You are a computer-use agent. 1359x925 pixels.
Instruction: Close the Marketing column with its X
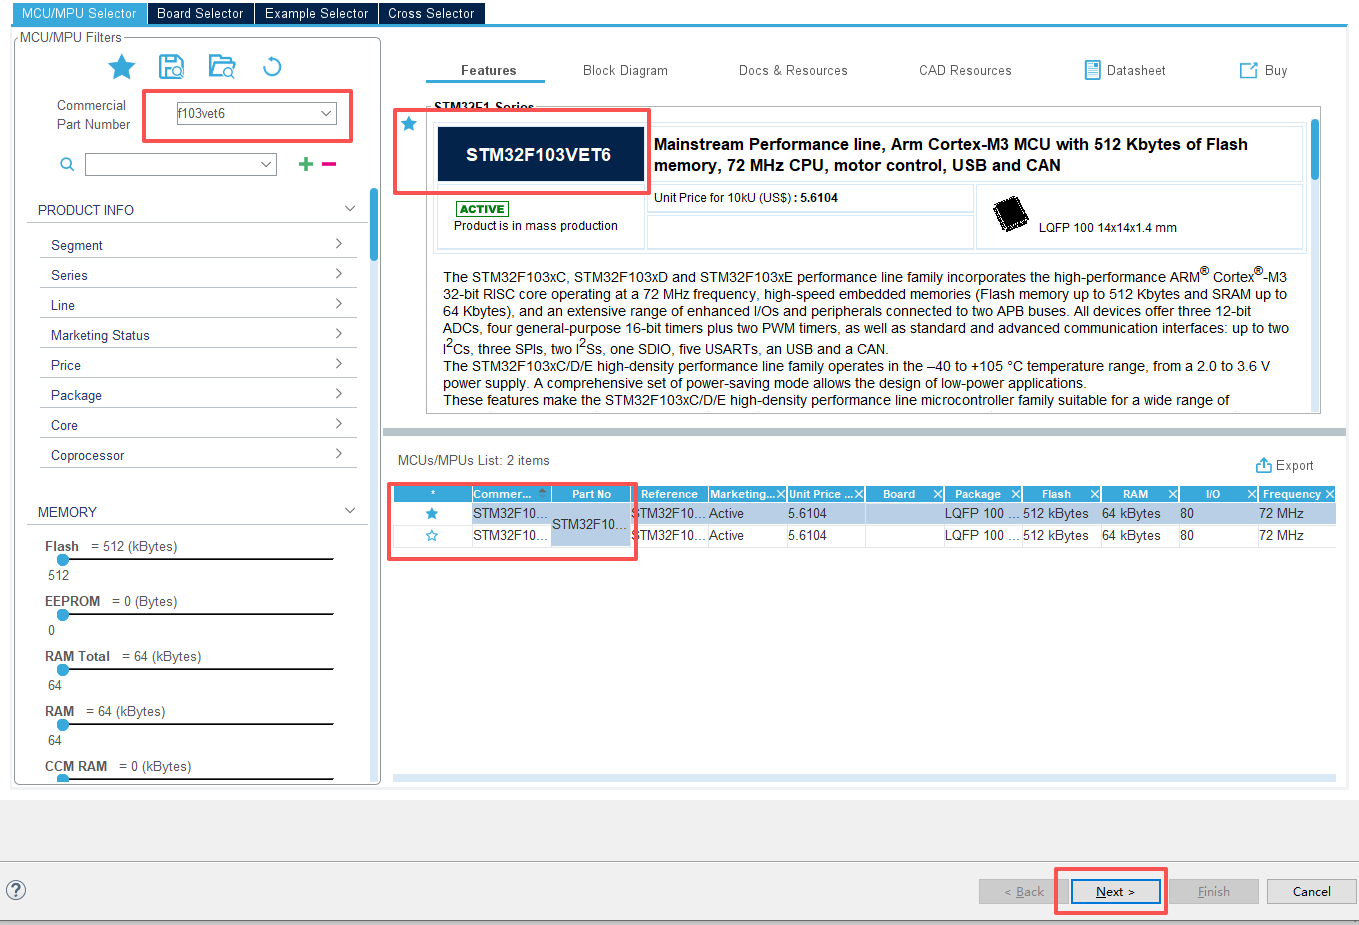781,494
